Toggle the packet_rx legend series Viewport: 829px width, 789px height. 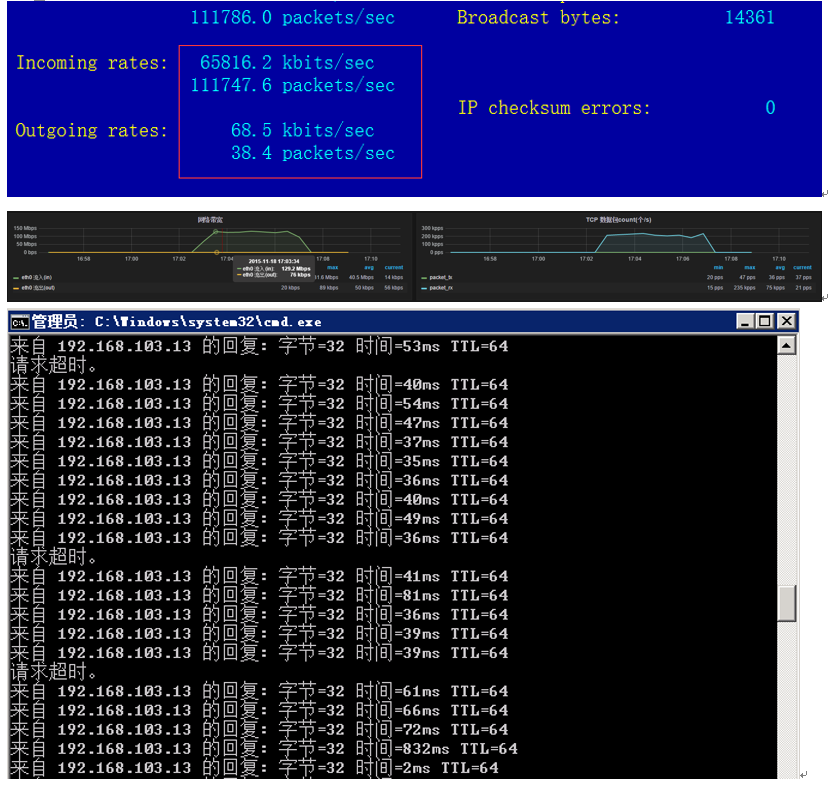(x=441, y=288)
